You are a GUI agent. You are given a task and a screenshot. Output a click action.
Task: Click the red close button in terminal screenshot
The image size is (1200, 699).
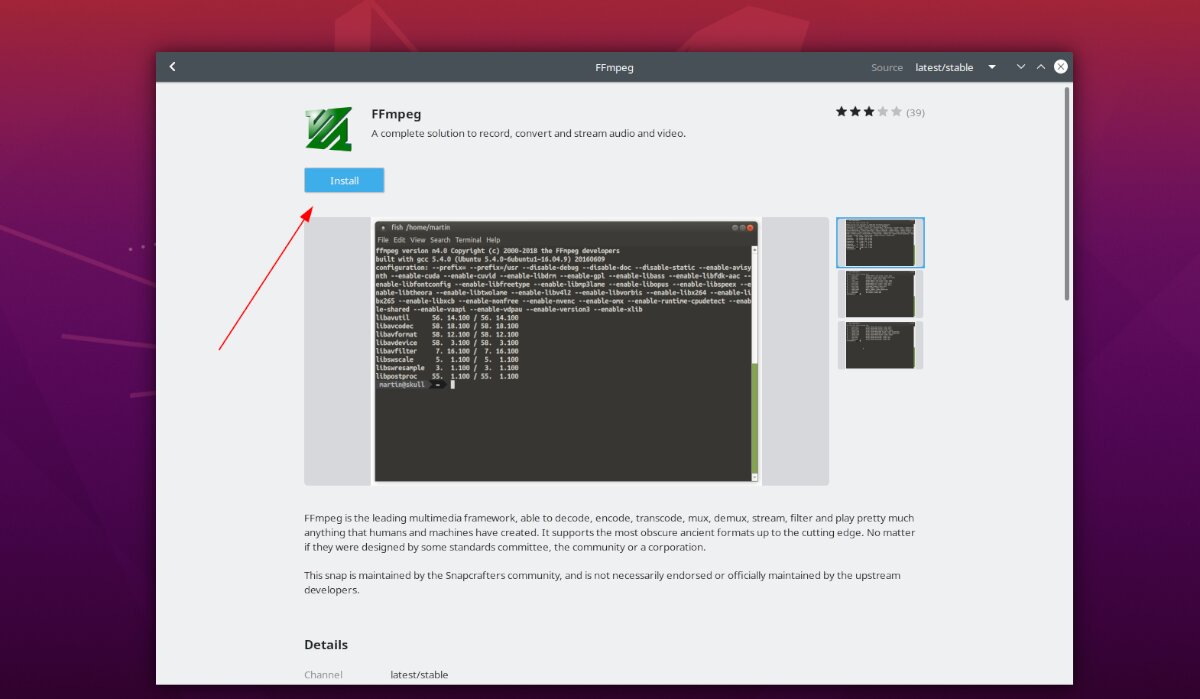750,228
